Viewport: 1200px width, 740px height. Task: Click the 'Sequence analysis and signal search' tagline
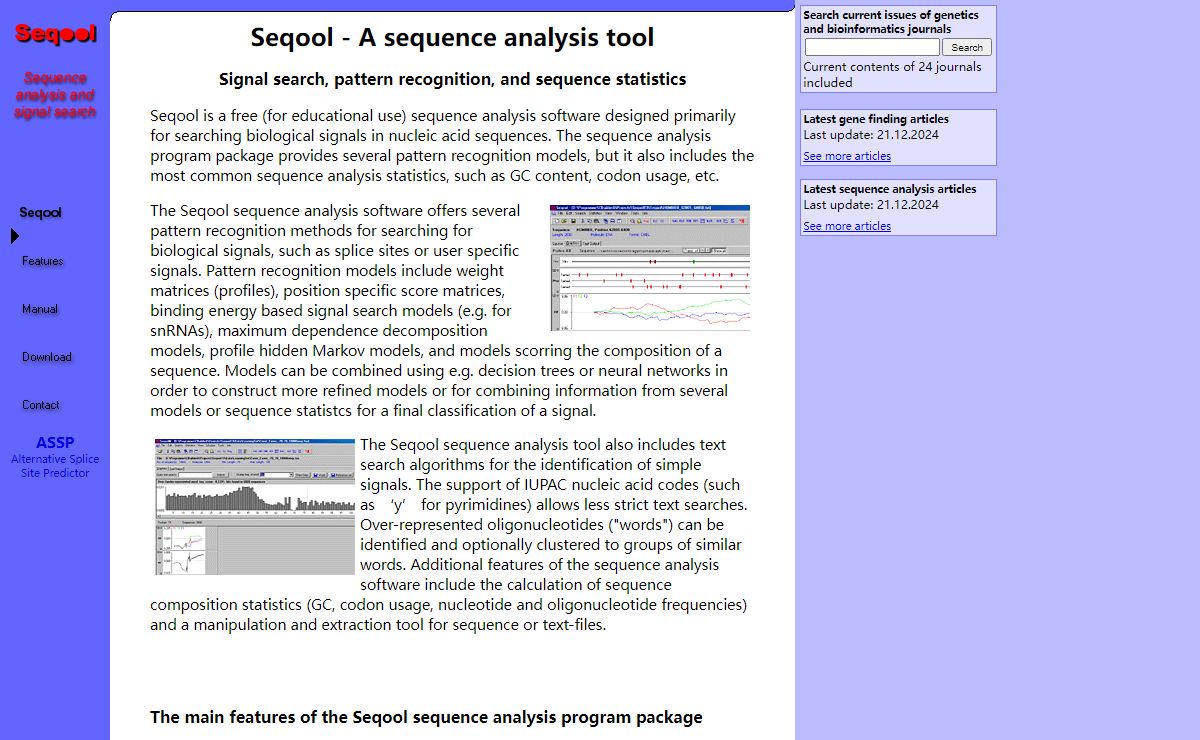click(x=55, y=95)
